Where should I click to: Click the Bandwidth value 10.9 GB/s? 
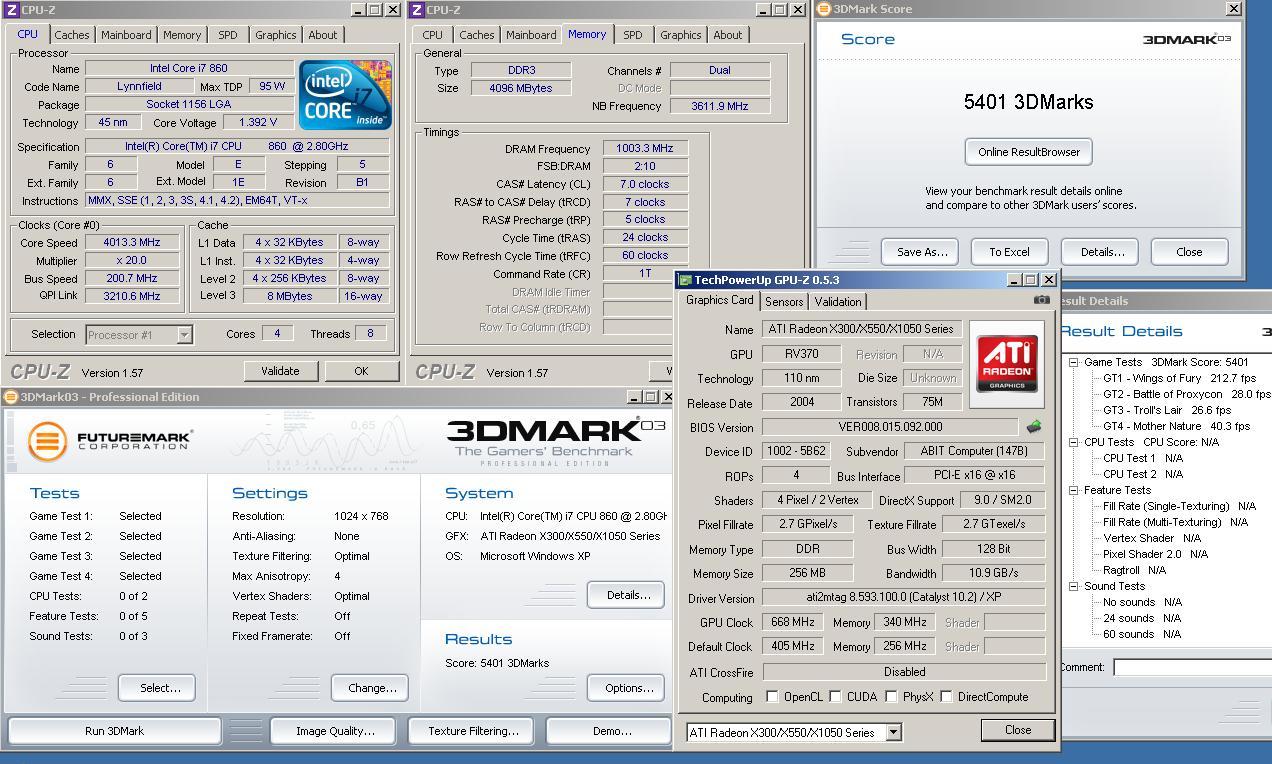point(993,573)
